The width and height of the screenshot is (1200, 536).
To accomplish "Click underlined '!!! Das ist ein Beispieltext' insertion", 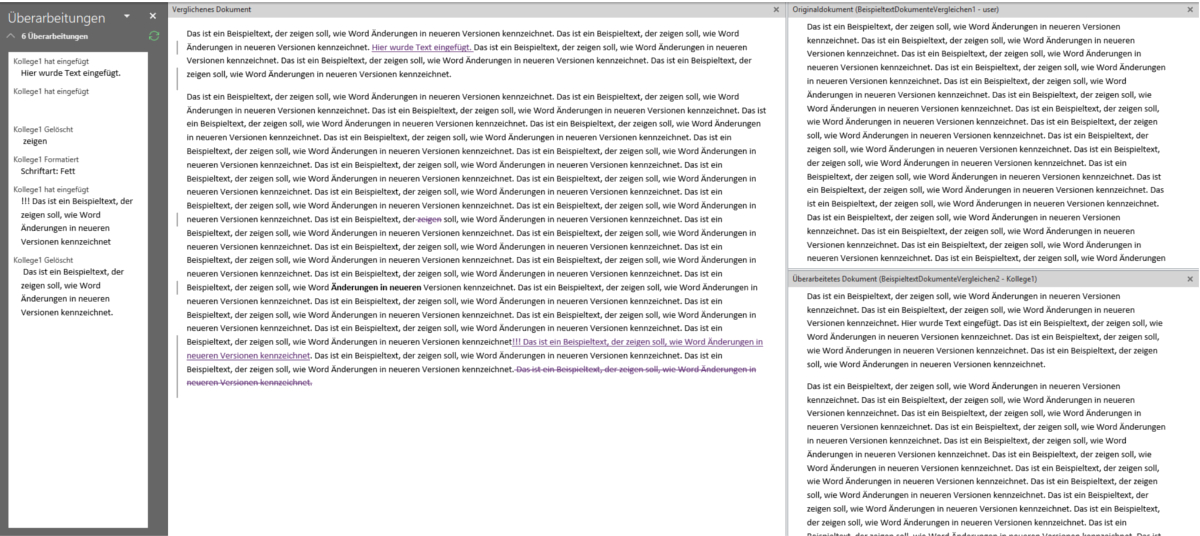I will pyautogui.click(x=636, y=342).
